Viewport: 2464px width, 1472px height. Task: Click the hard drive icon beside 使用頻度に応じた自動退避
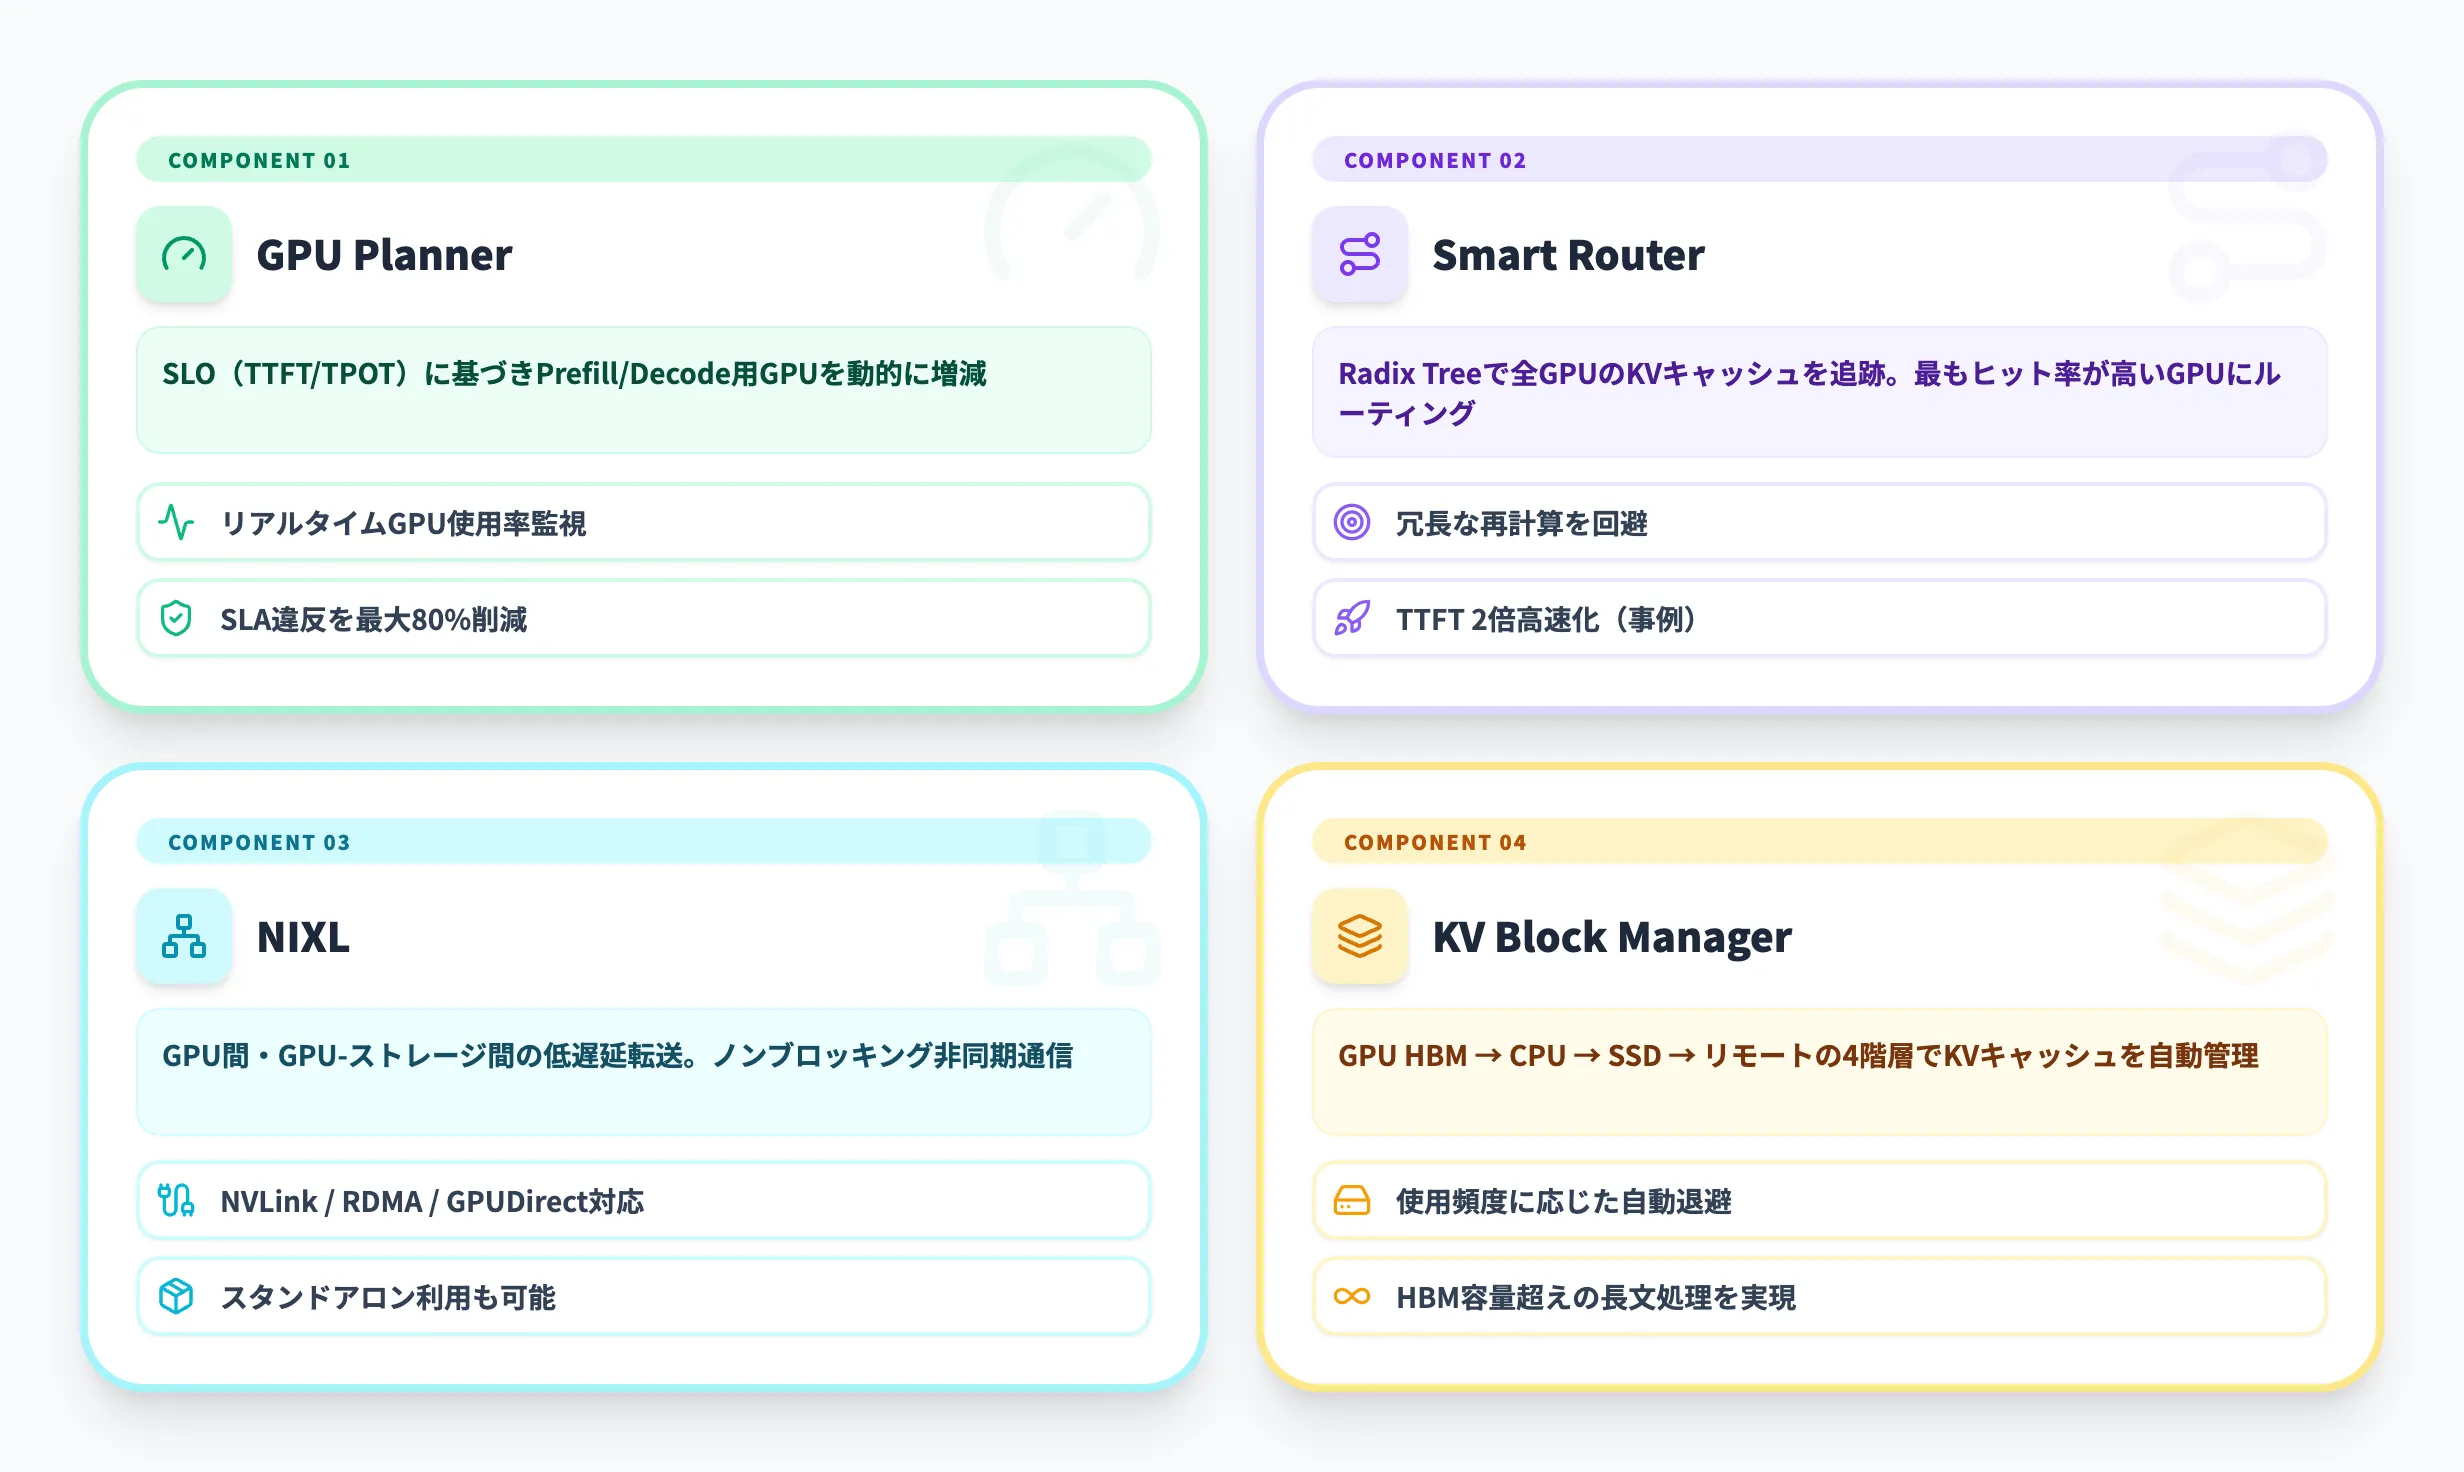(x=1352, y=1200)
